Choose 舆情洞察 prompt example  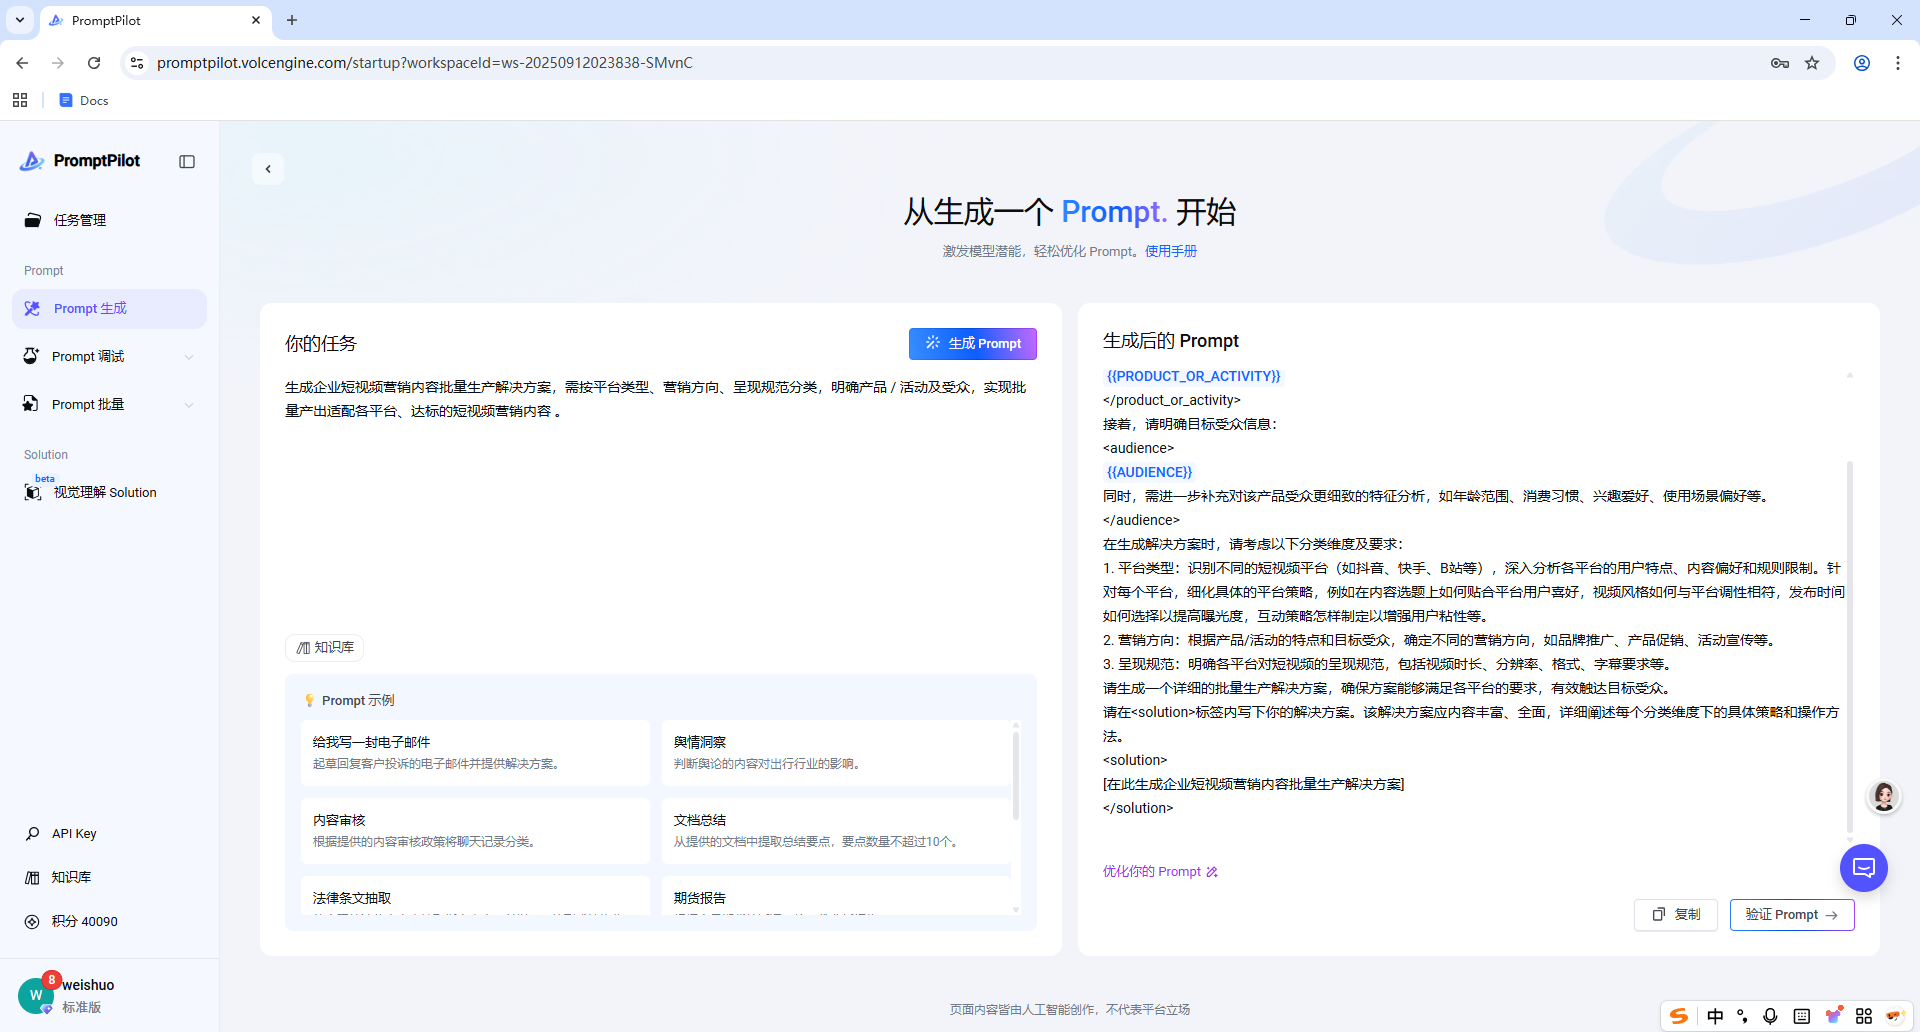tap(836, 752)
